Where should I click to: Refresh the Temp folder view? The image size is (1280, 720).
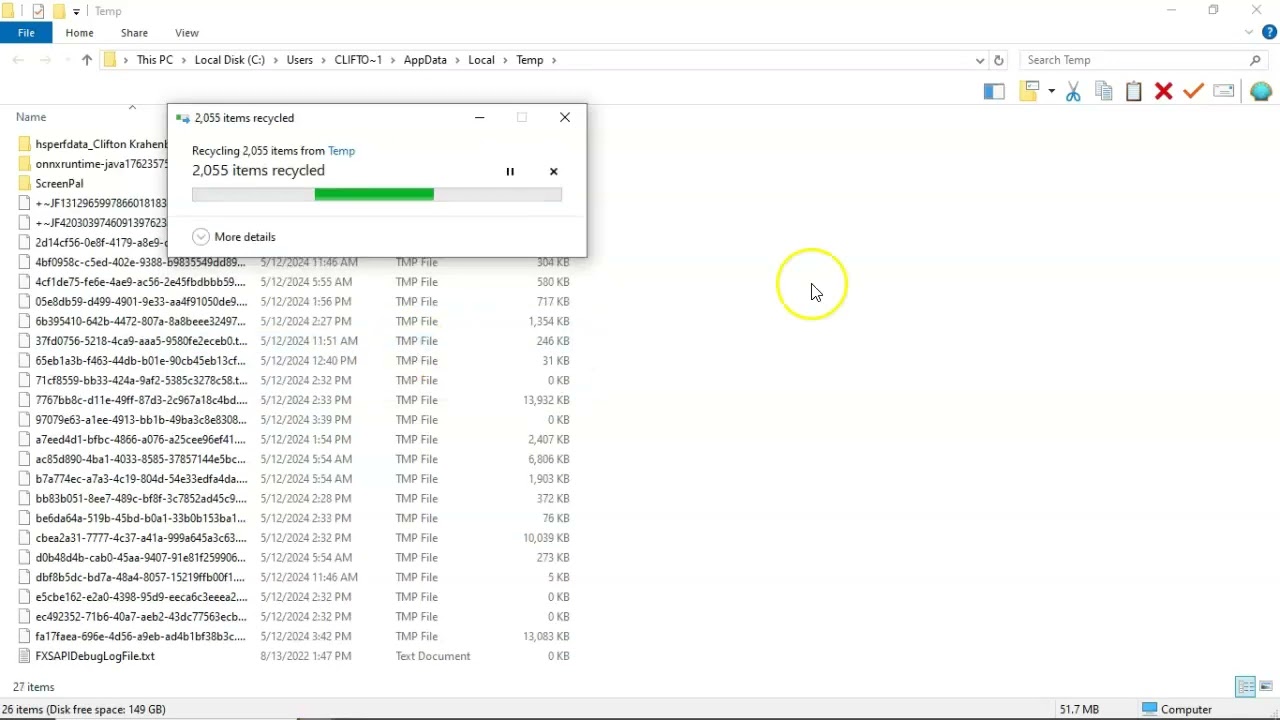pyautogui.click(x=998, y=60)
